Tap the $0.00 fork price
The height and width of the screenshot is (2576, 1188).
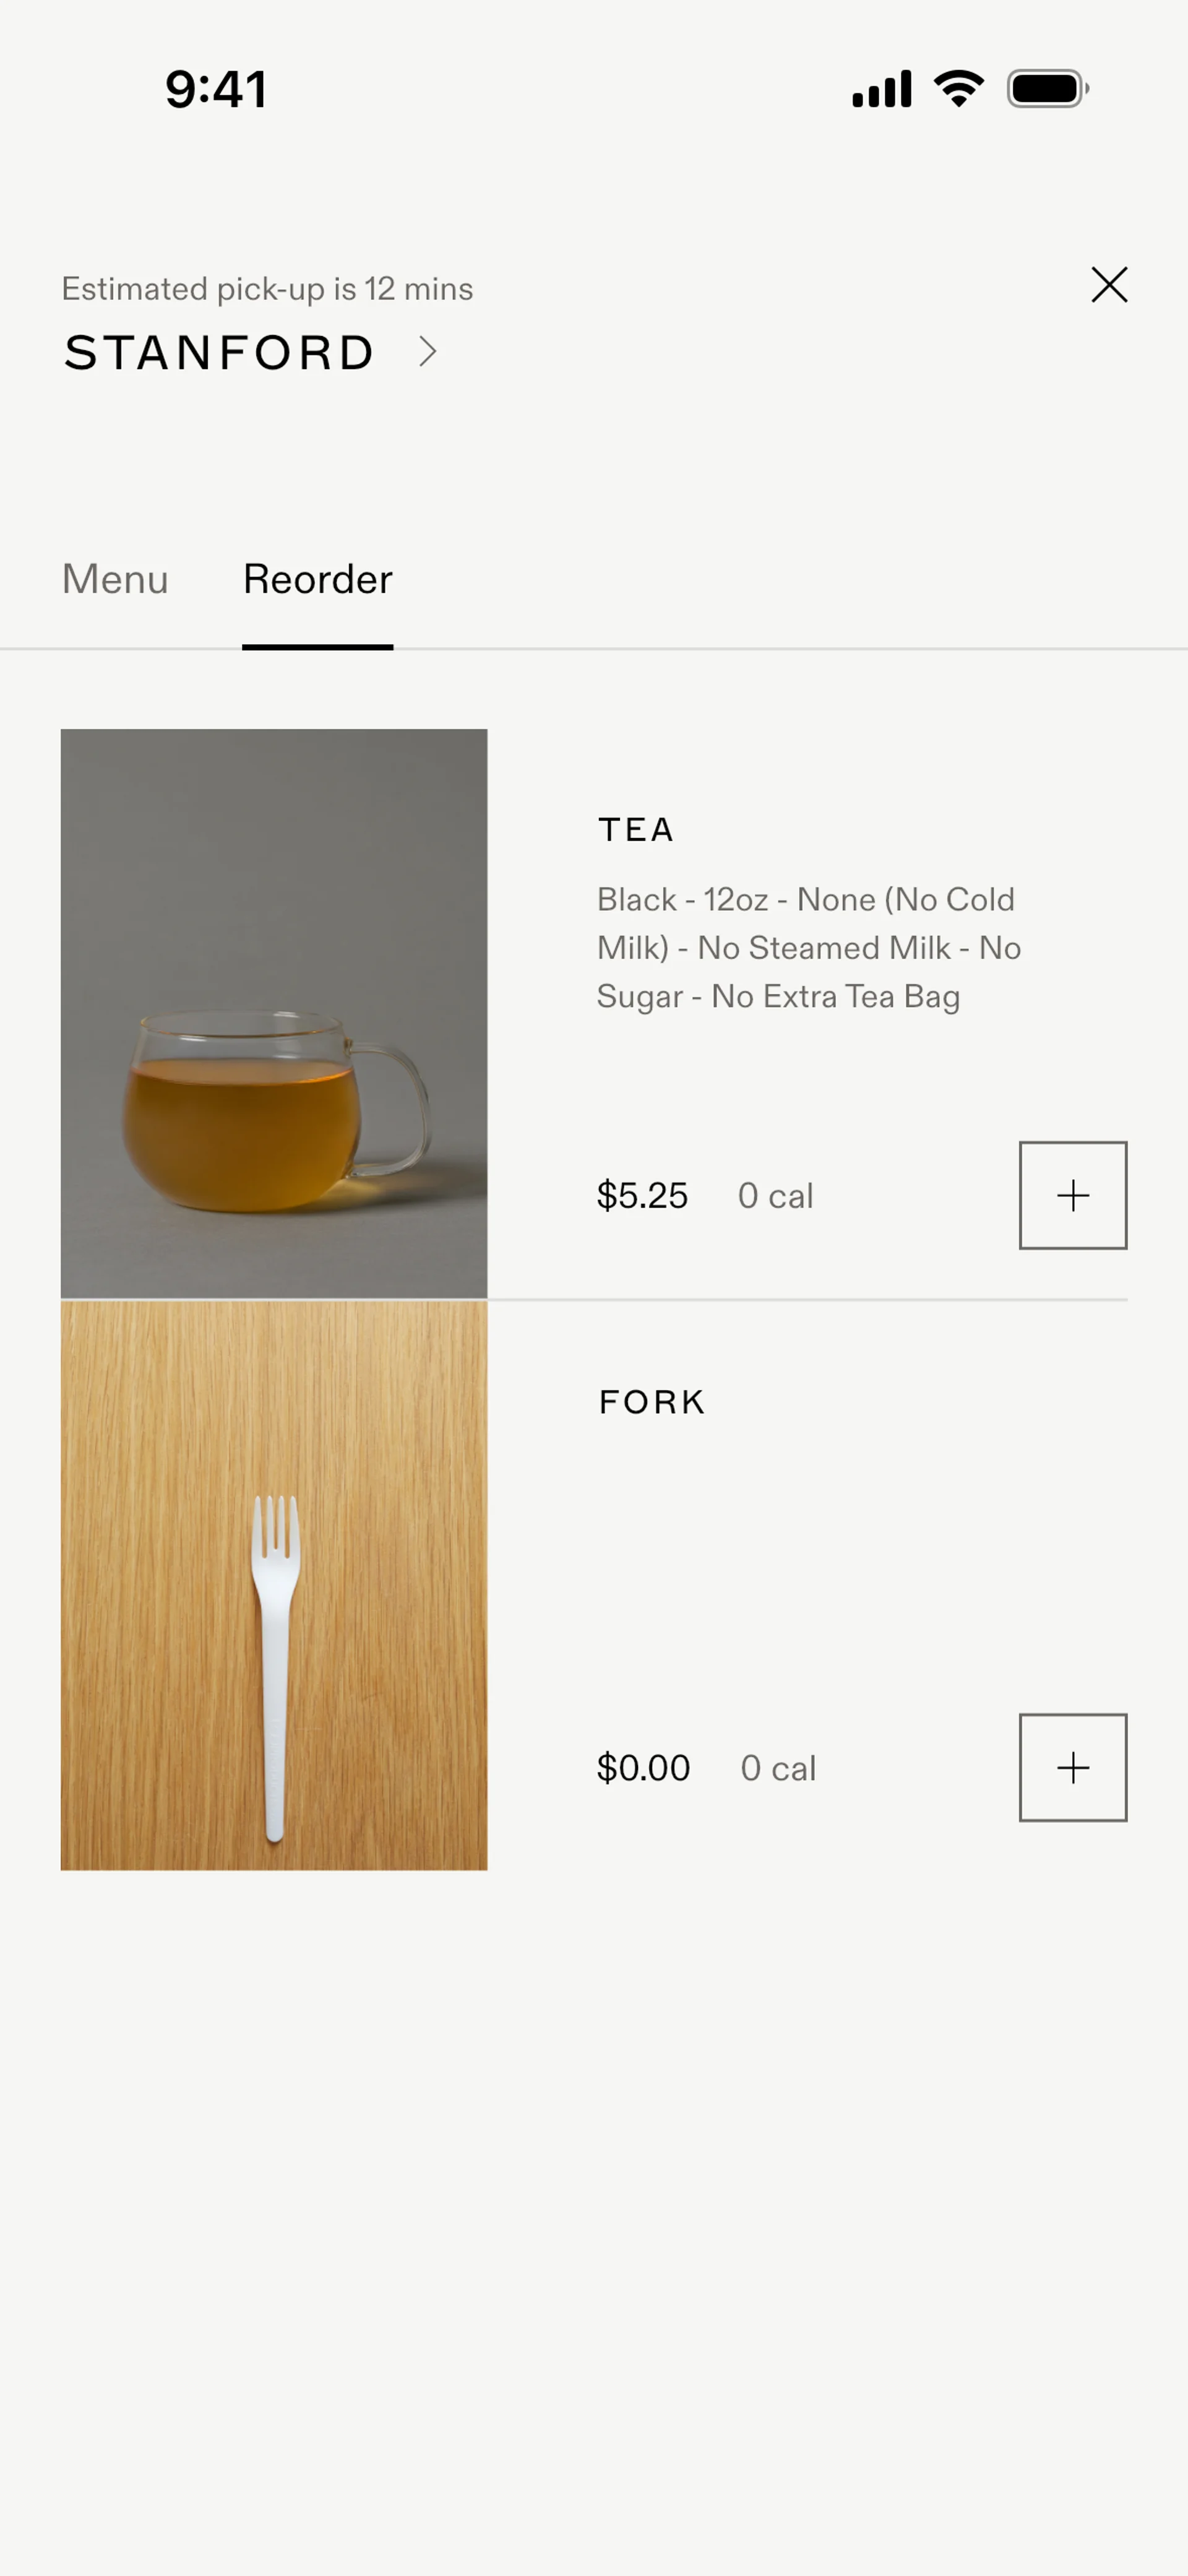[643, 1768]
